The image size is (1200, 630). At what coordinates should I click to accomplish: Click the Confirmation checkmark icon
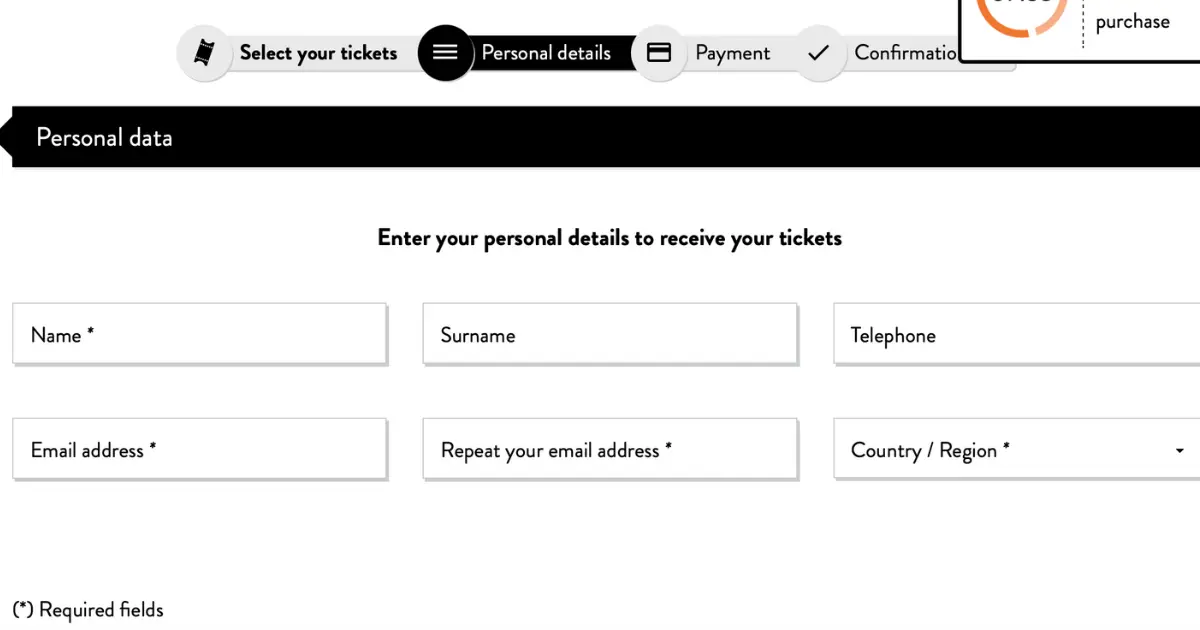tap(819, 53)
